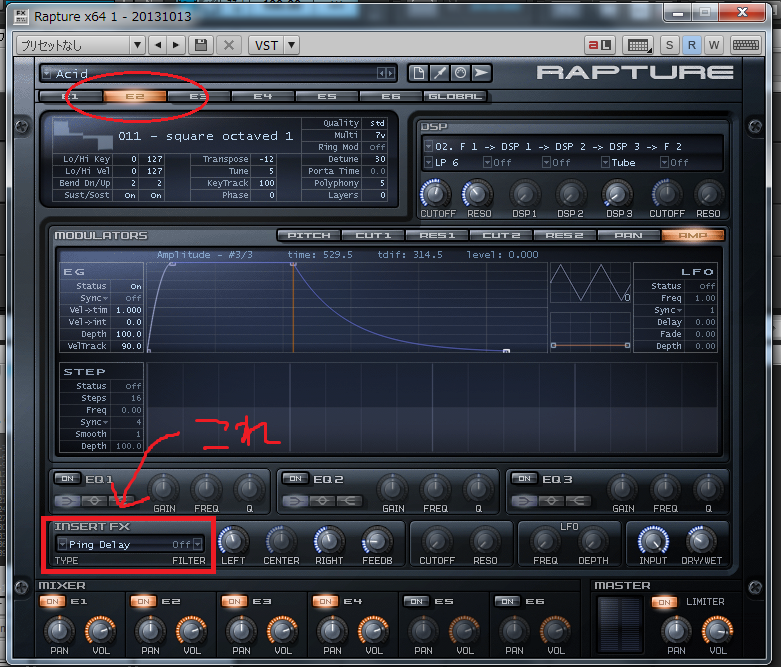Open the LP 6 filter type dropdown
Image resolution: width=781 pixels, height=667 pixels.
[x=428, y=162]
